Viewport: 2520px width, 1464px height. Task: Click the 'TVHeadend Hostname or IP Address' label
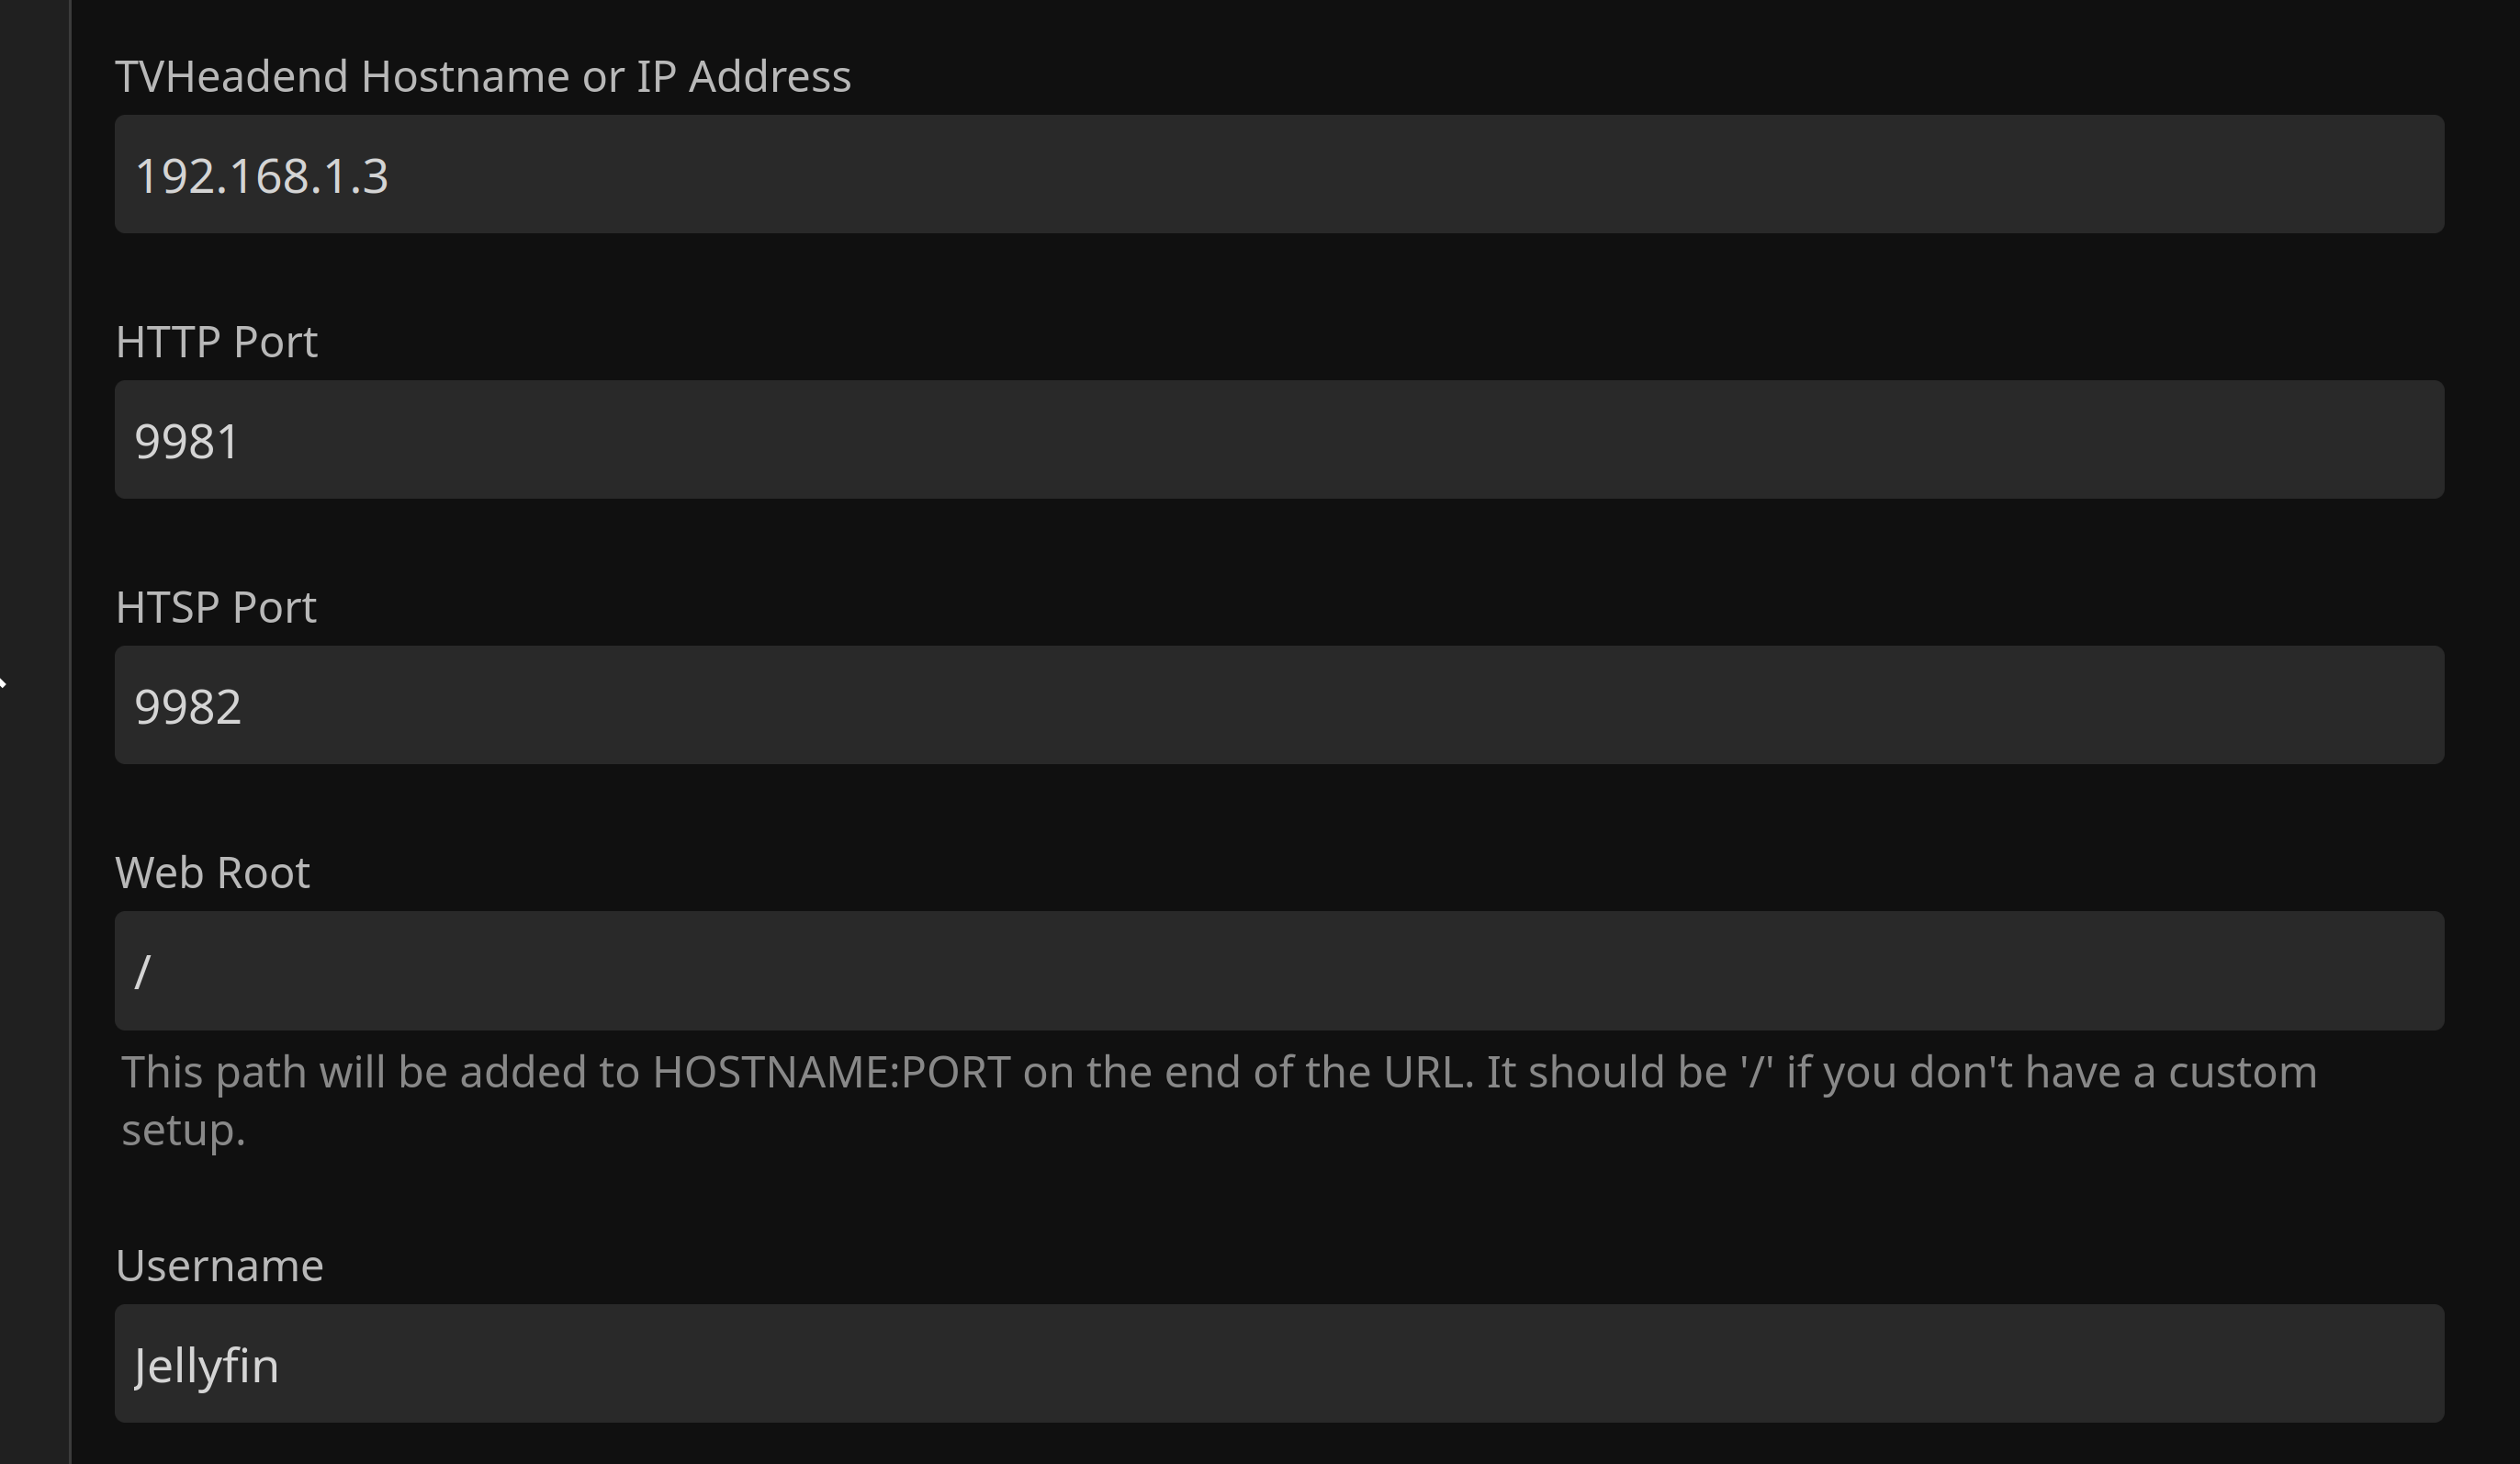tap(483, 77)
